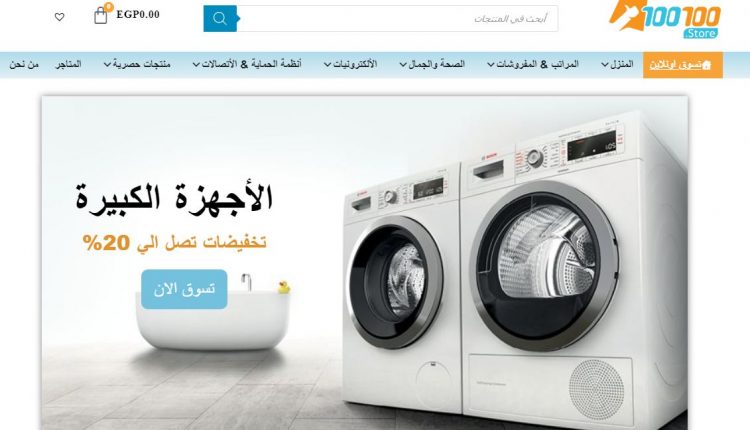Open the المتاجر menu item
Image resolution: width=750 pixels, height=430 pixels.
[x=68, y=64]
